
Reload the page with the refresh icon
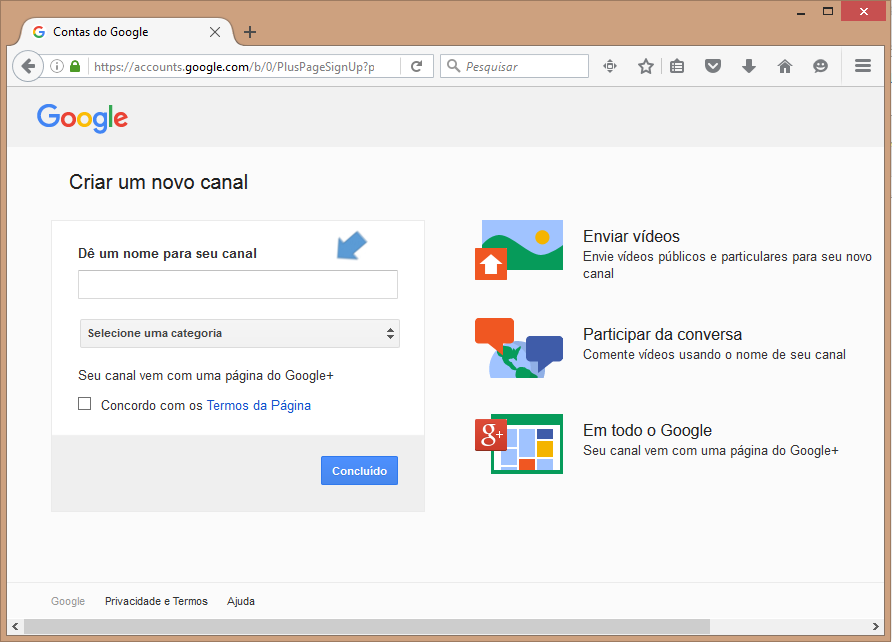tap(416, 67)
